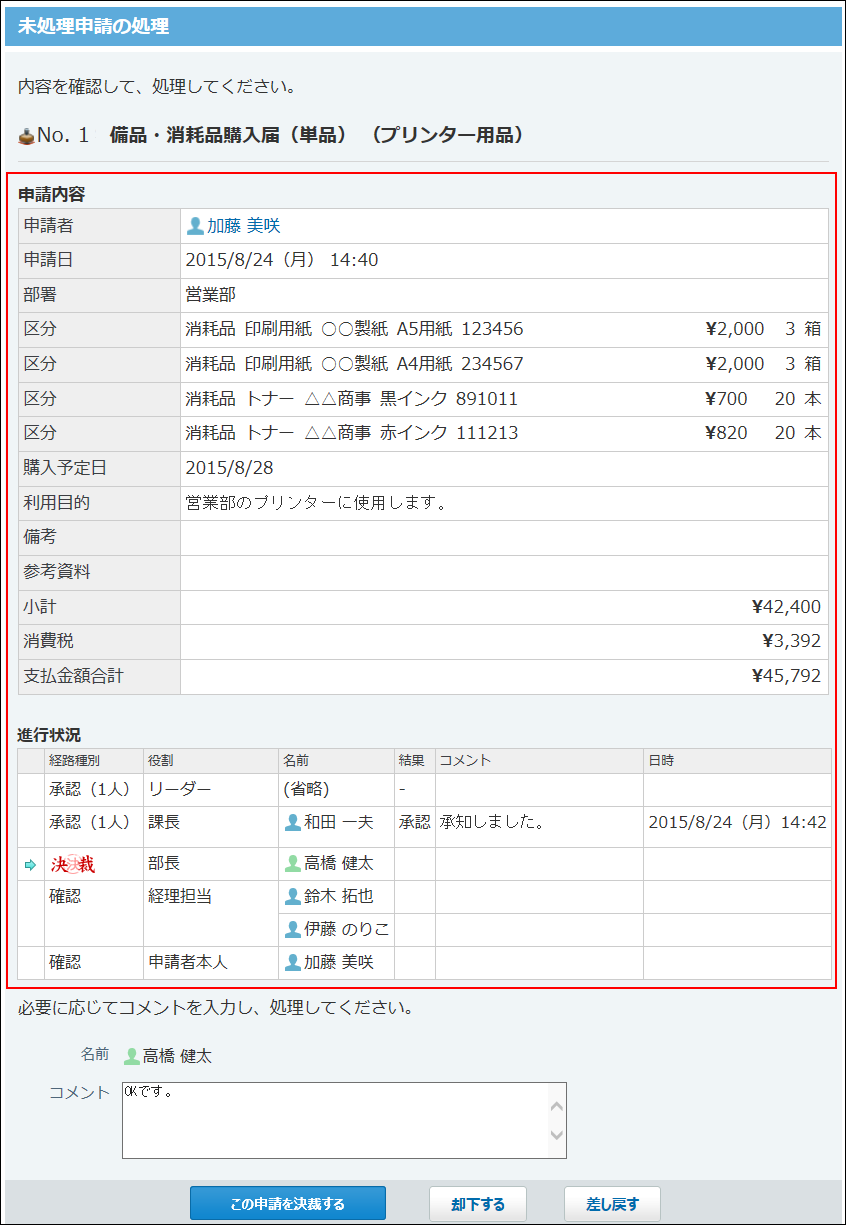The width and height of the screenshot is (846, 1225).
Task: Click the comment box scroll up arrow
Action: (557, 1107)
